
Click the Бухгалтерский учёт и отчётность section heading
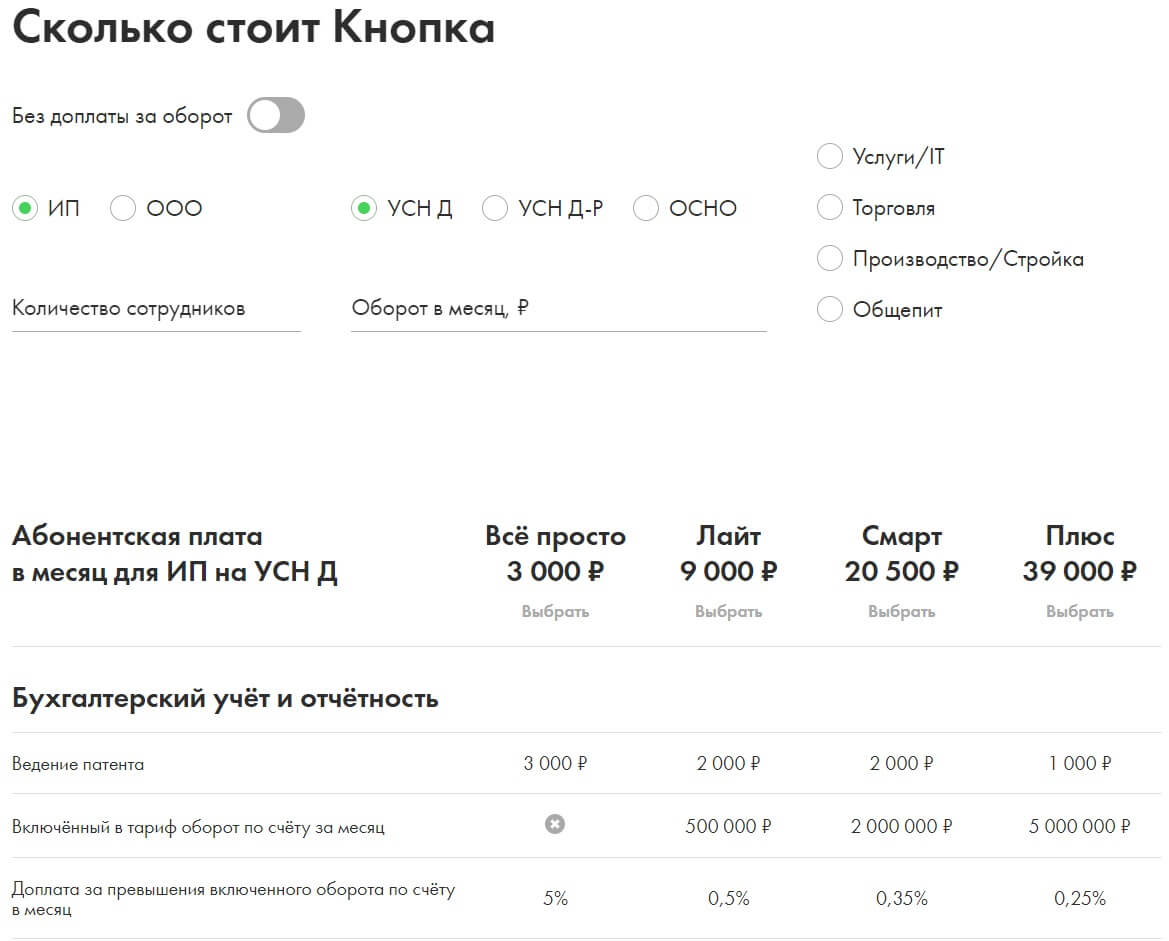tap(225, 698)
